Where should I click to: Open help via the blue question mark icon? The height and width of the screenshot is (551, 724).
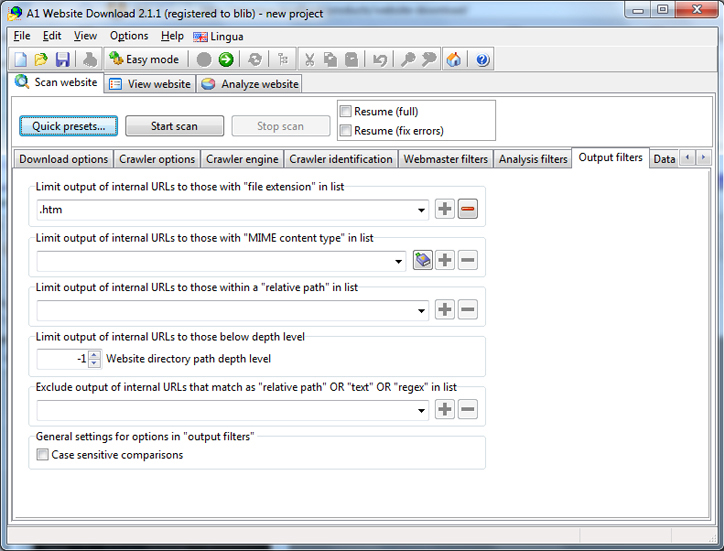[x=483, y=60]
